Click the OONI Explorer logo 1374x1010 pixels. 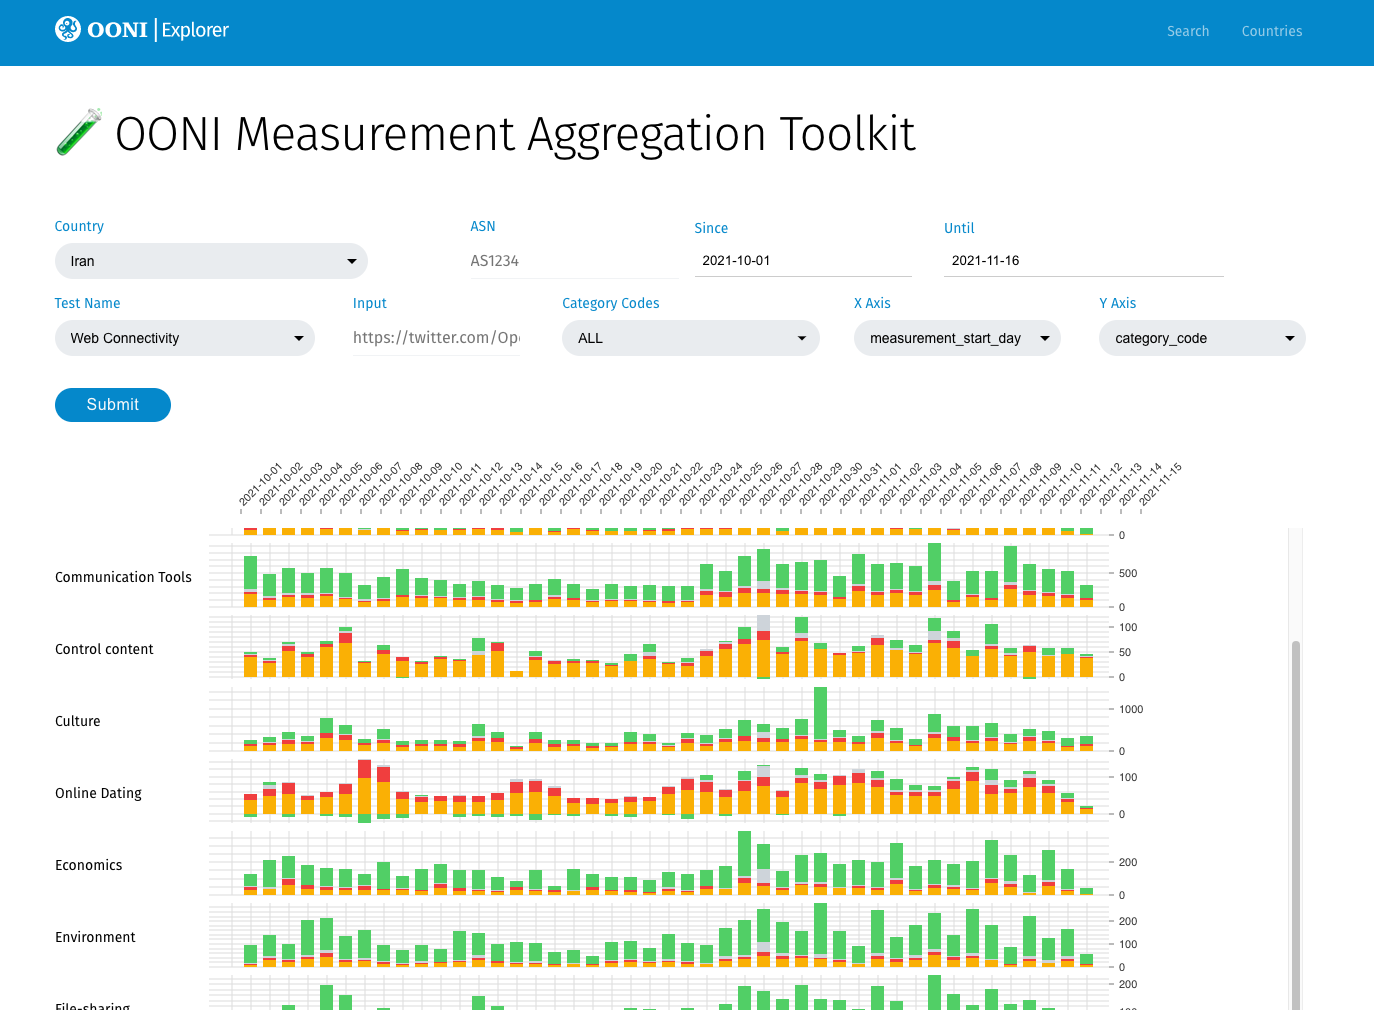point(142,30)
